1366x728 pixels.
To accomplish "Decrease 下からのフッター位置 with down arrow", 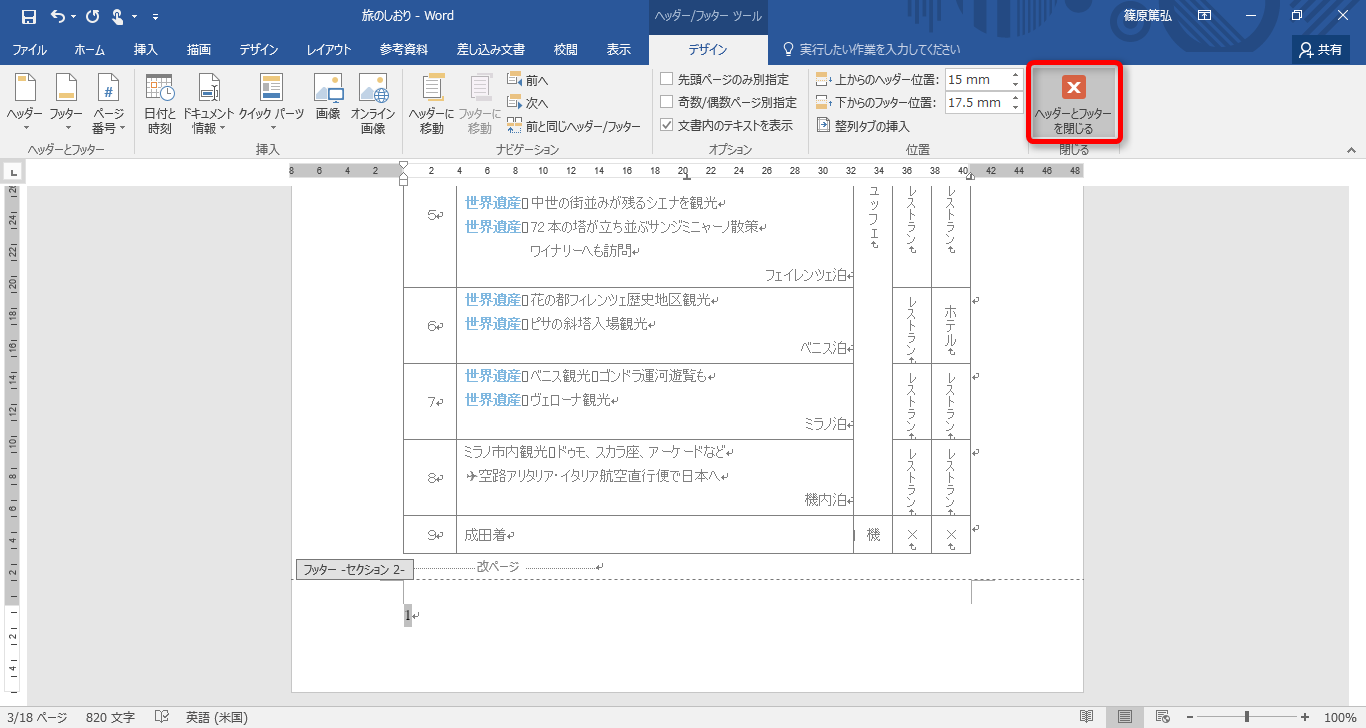I will [1015, 108].
